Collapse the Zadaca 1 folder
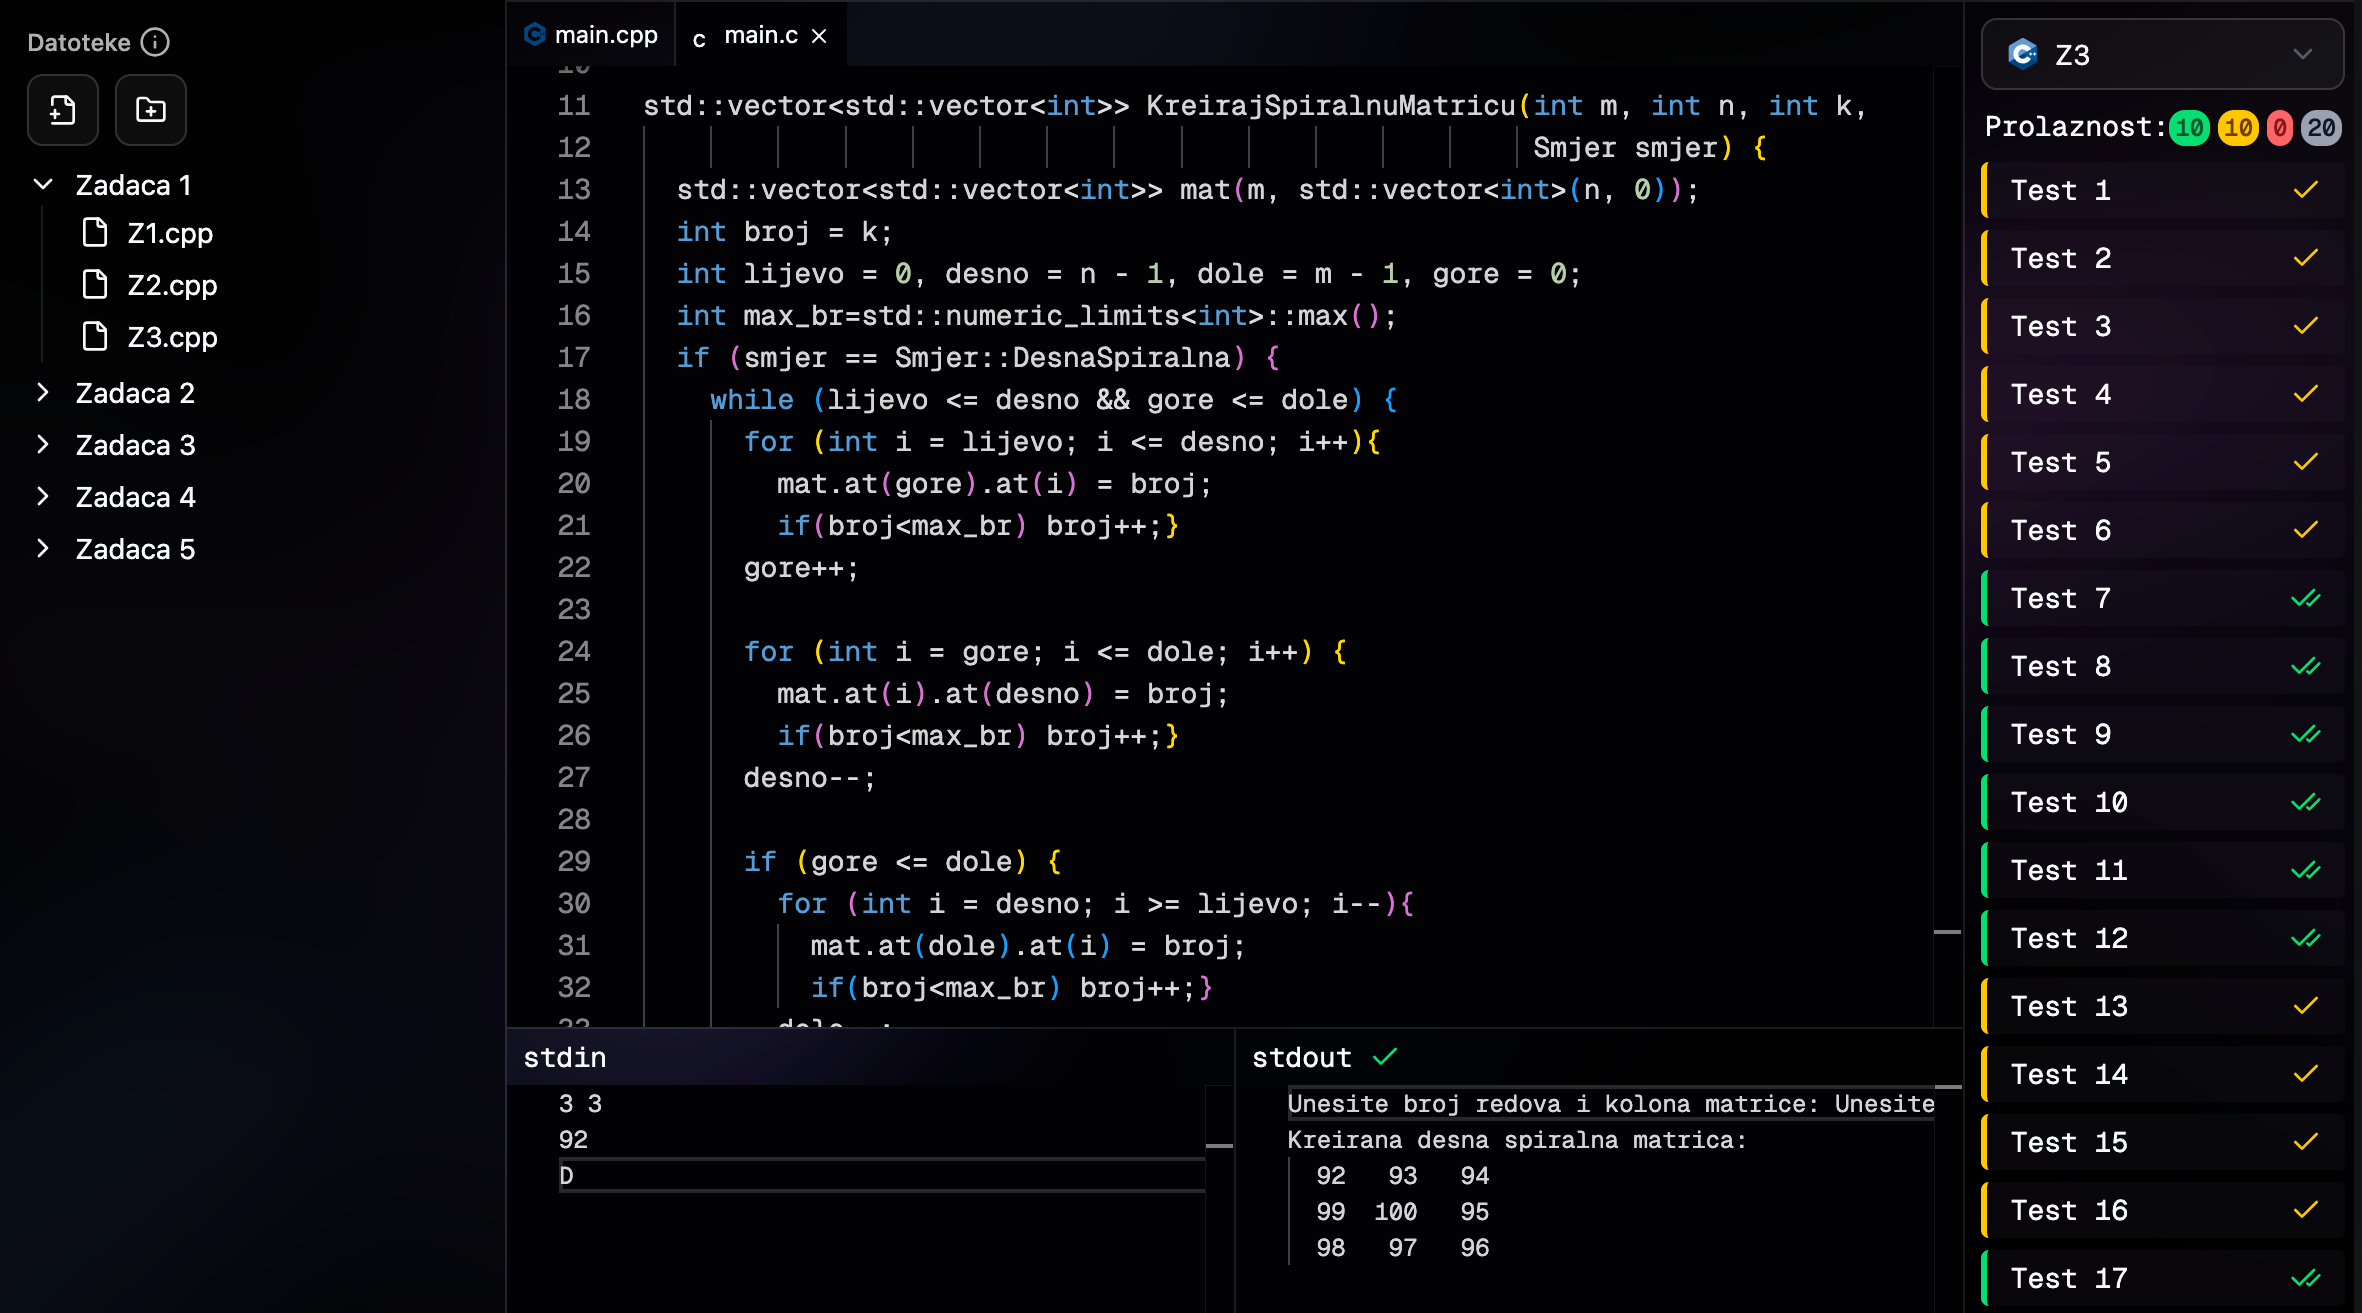Screen dimensions: 2362x1313 pyautogui.click(x=43, y=185)
